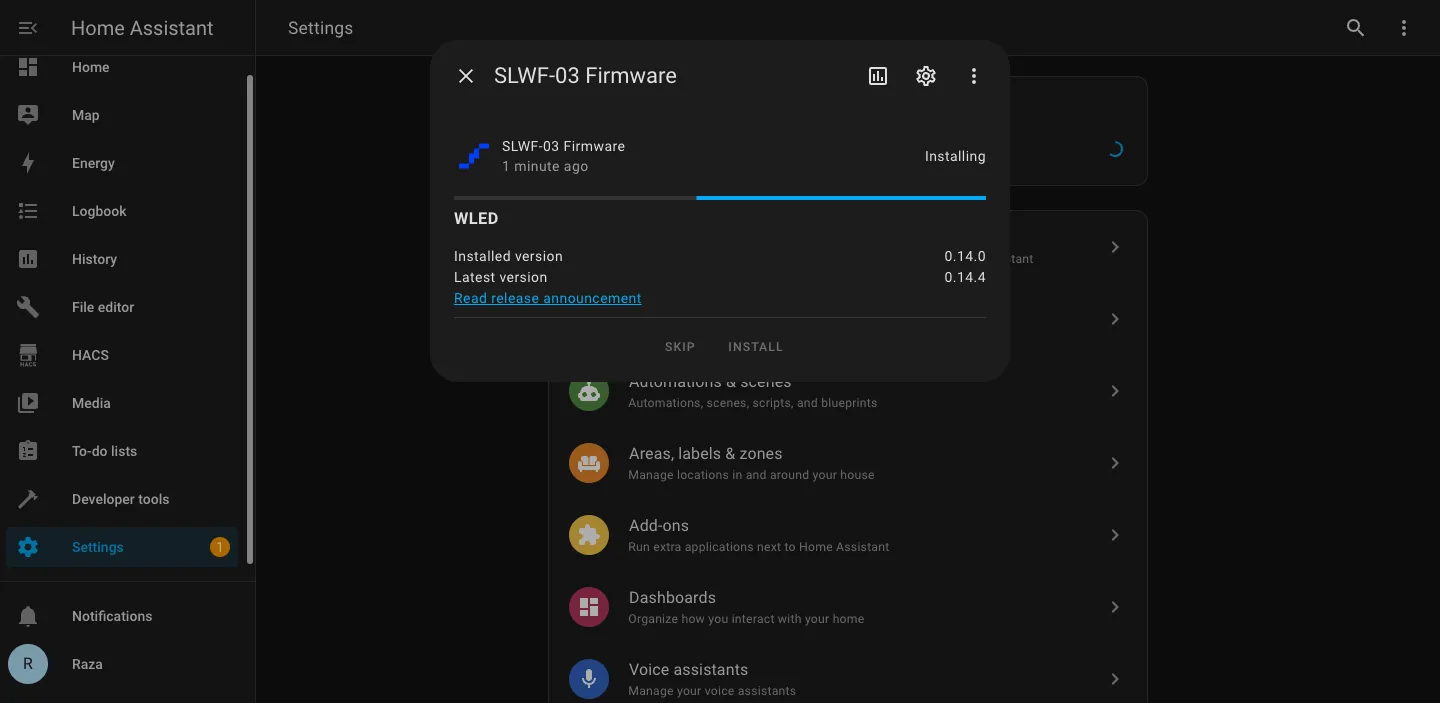
Task: Expand Voice assistants chevron arrow
Action: [x=1115, y=679]
